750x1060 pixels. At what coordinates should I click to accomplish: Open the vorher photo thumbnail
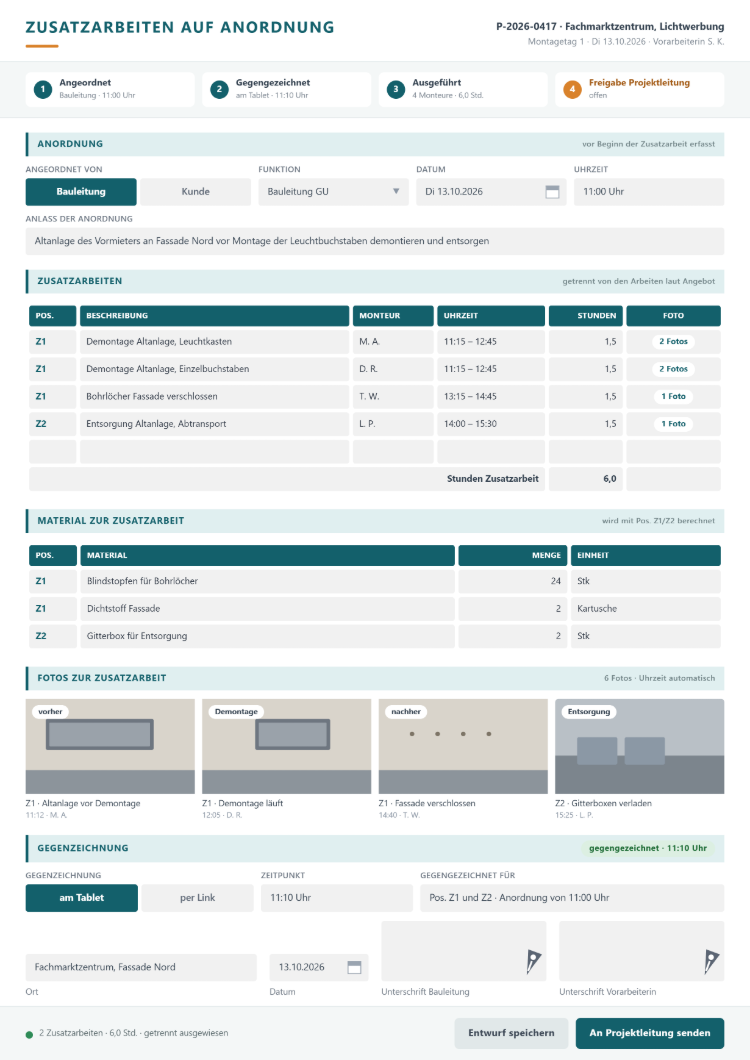click(x=110, y=746)
